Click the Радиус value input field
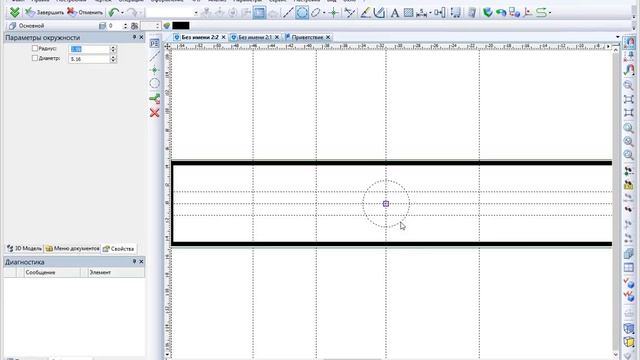Image resolution: width=640 pixels, height=360 pixels. [89, 49]
